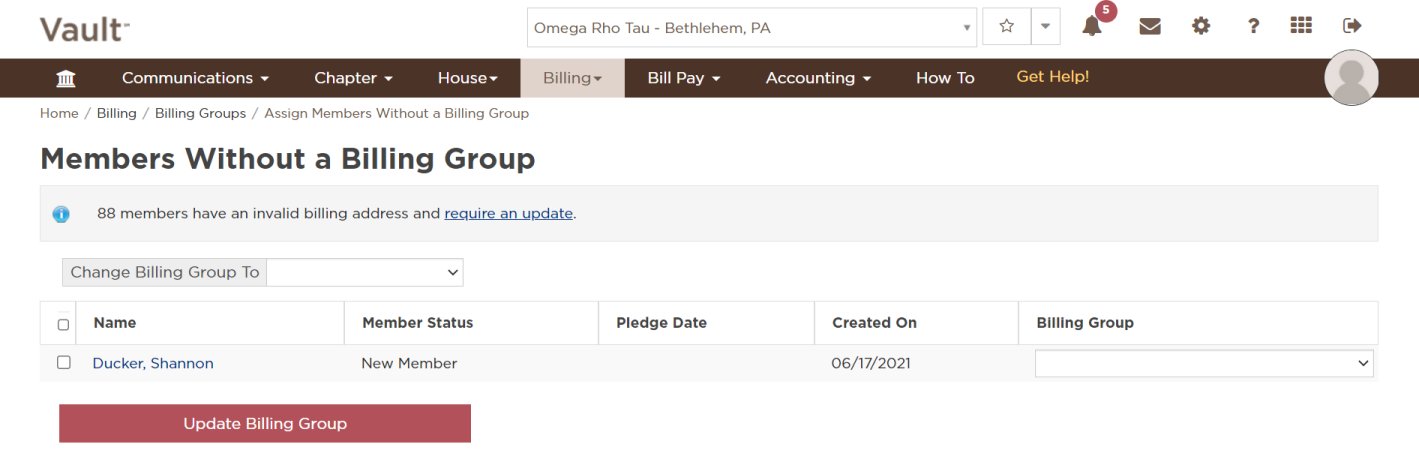Open the Accounting menu
This screenshot has height=456, width=1419.
point(818,78)
